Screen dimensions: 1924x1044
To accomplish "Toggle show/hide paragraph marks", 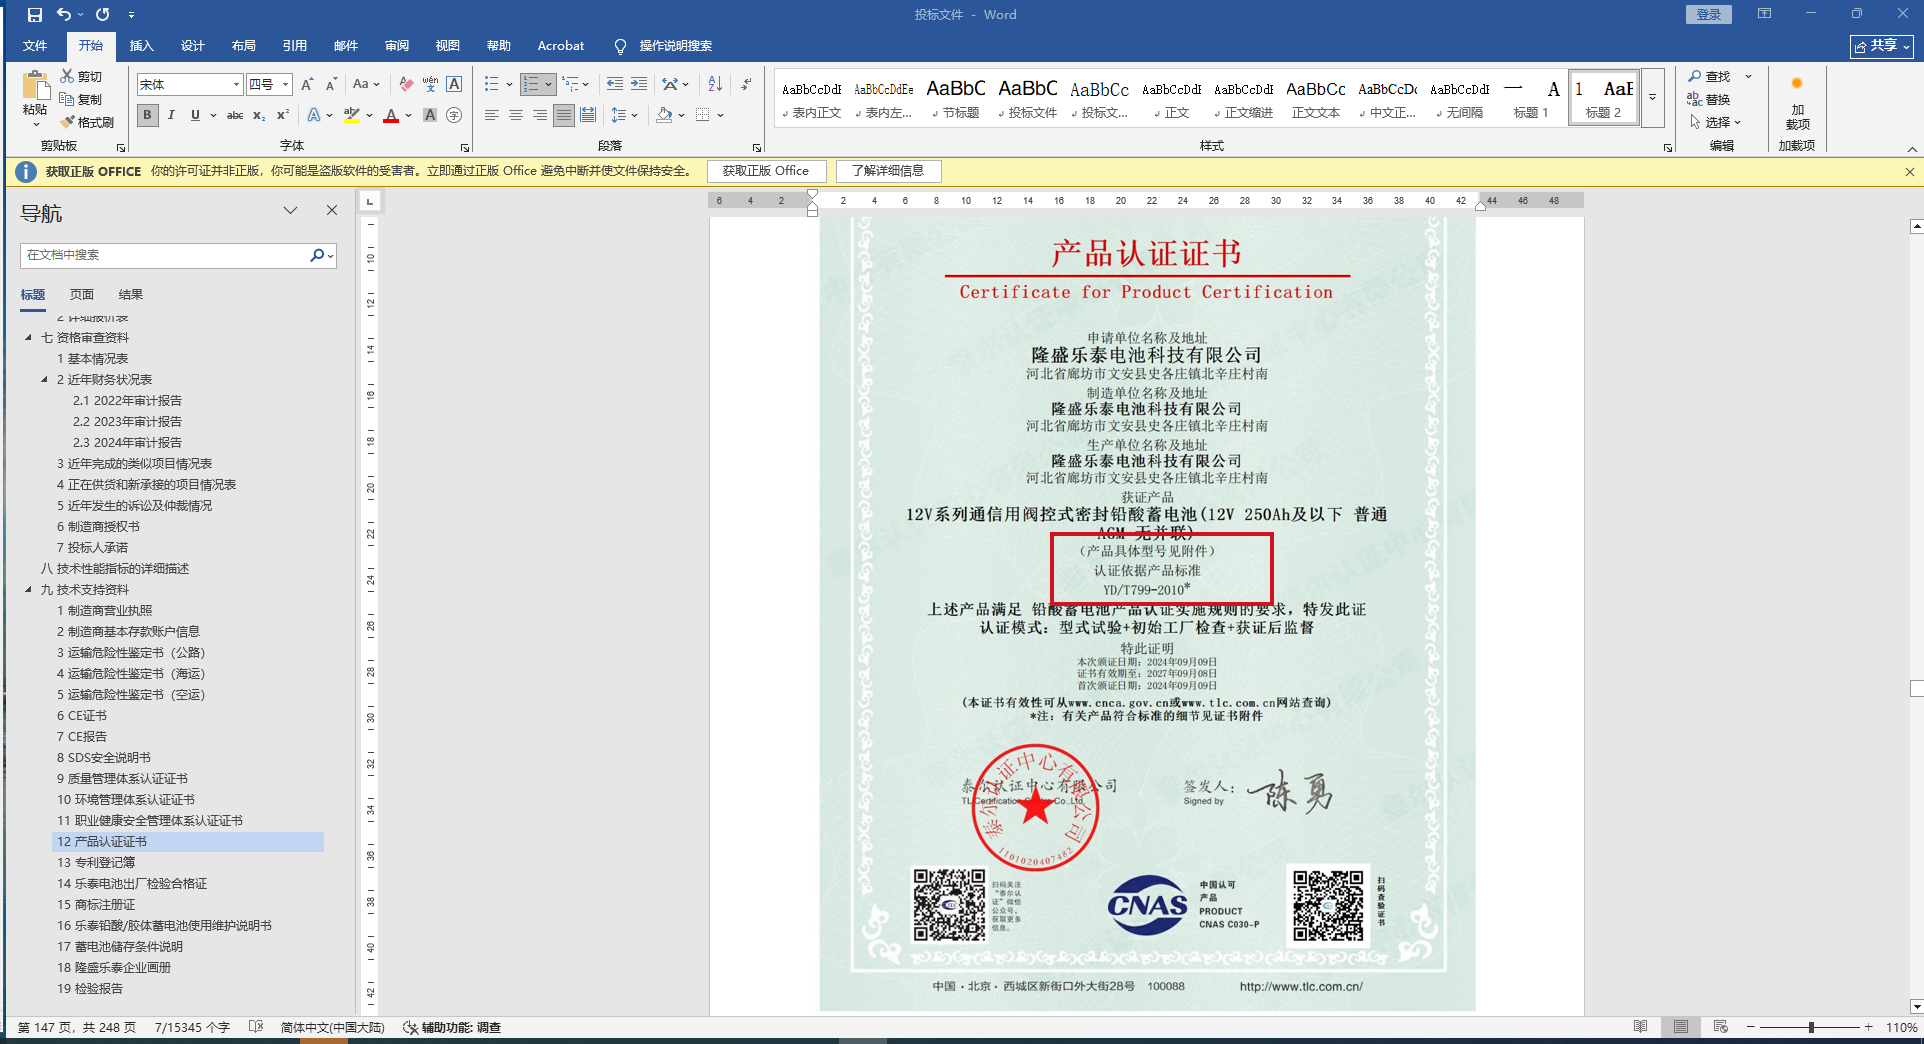I will pos(746,84).
